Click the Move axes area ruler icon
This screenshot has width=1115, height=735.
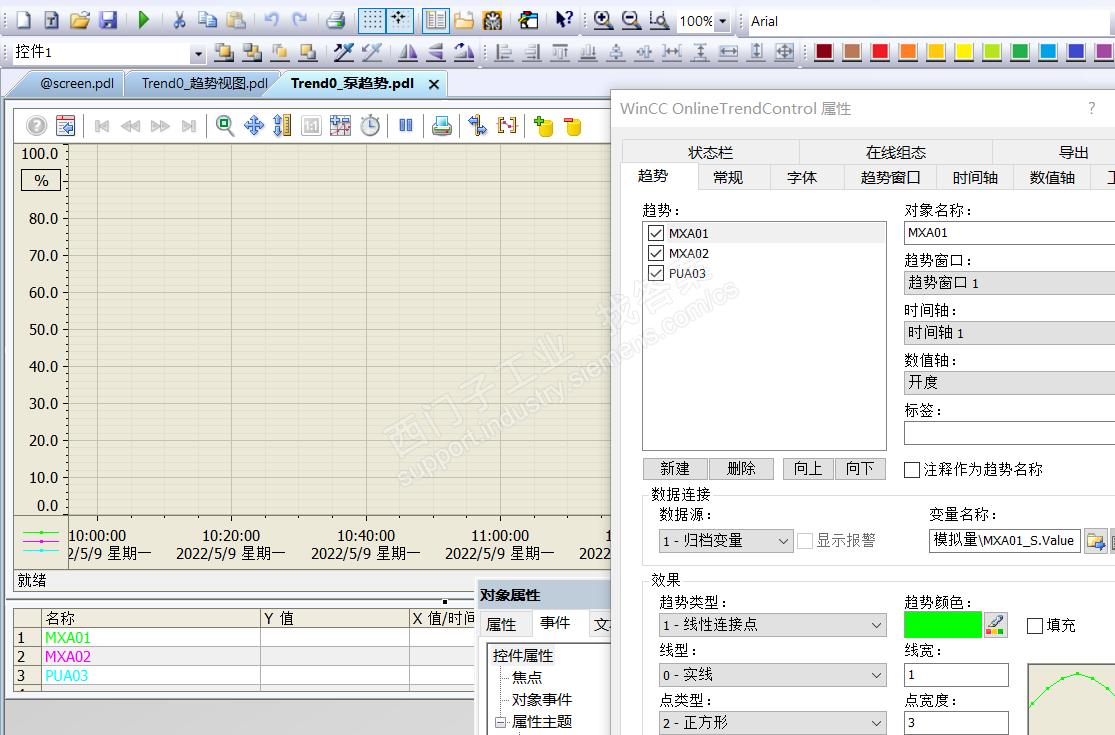pyautogui.click(x=282, y=126)
